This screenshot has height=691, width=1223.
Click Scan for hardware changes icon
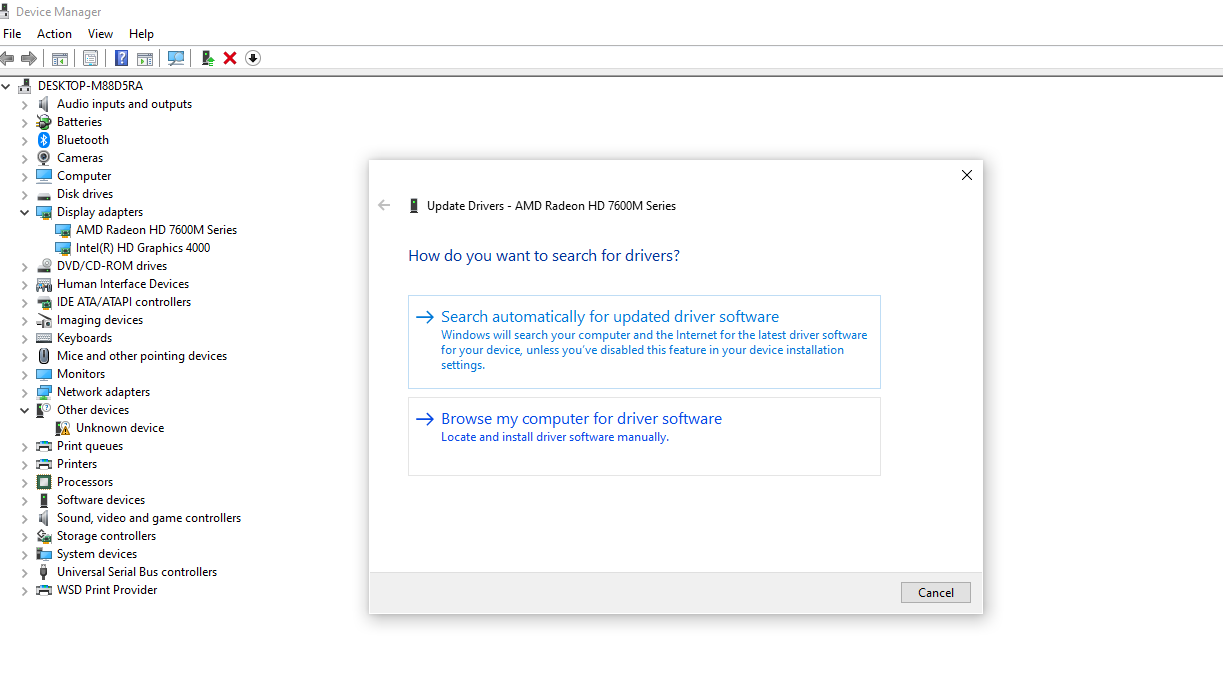click(x=176, y=58)
